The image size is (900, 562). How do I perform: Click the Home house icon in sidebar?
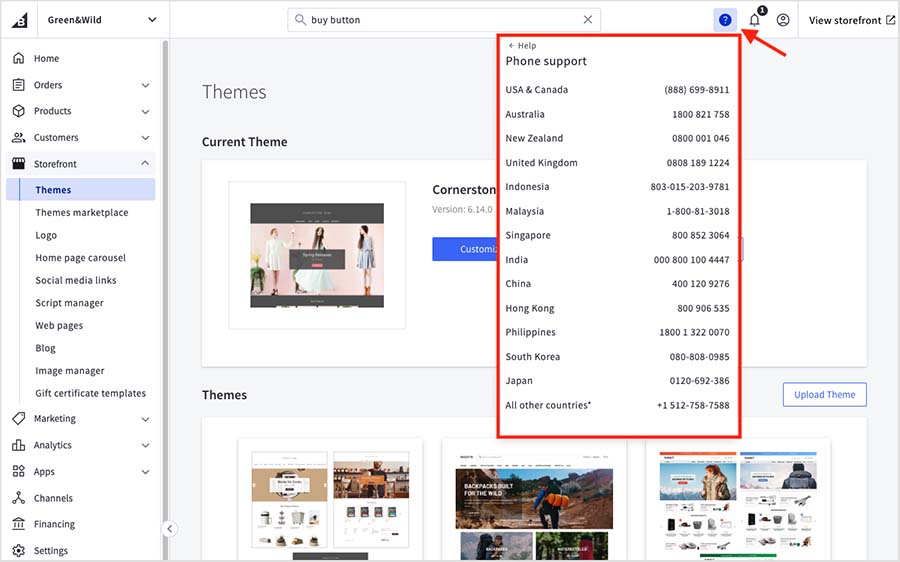point(19,58)
